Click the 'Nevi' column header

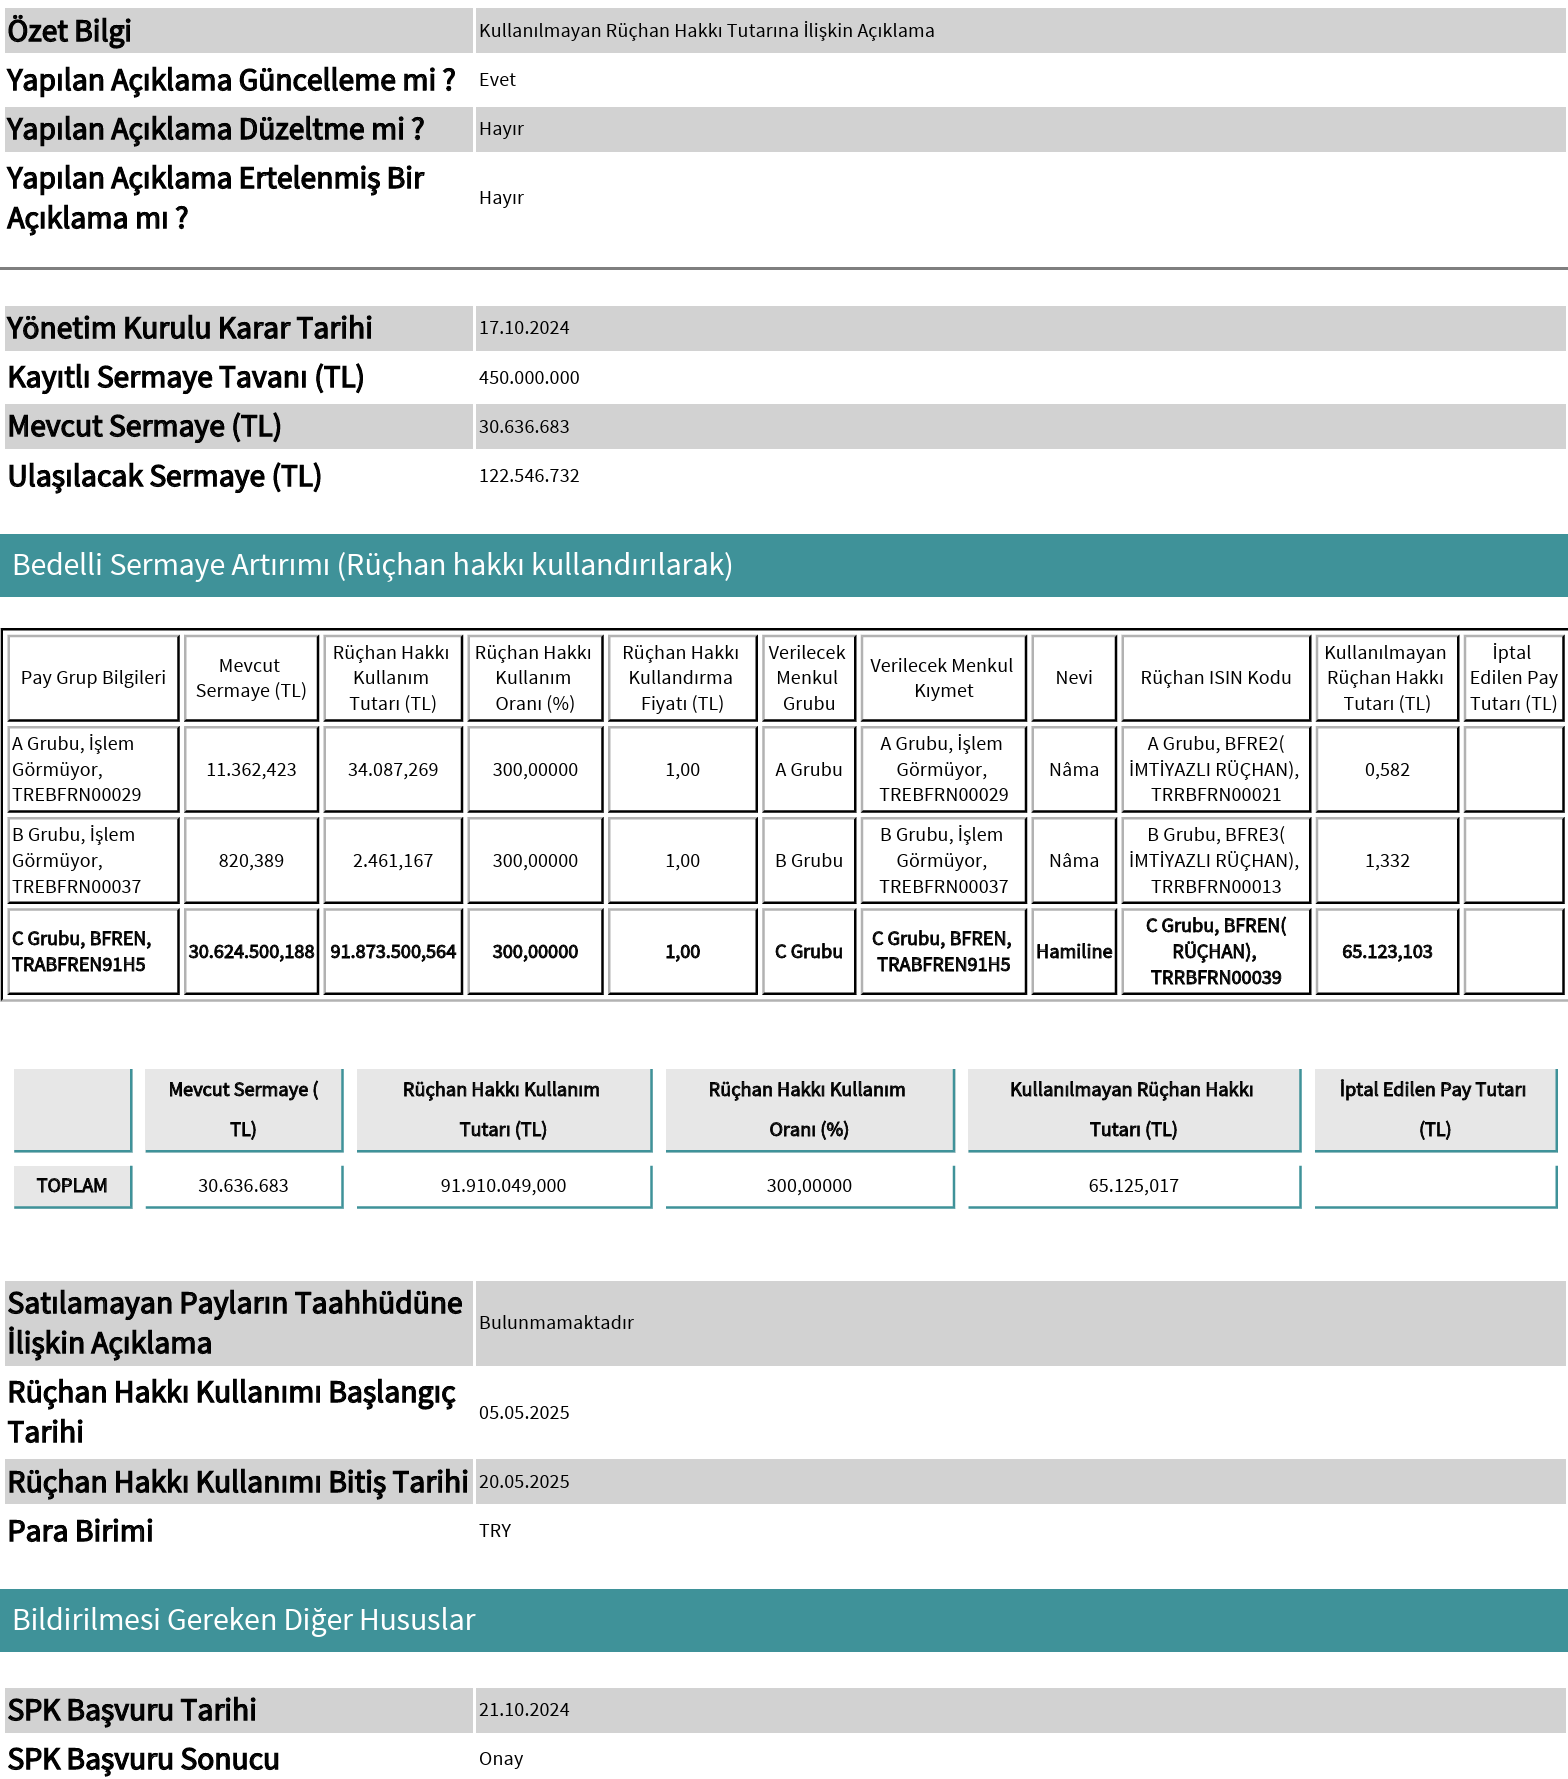(x=1074, y=678)
